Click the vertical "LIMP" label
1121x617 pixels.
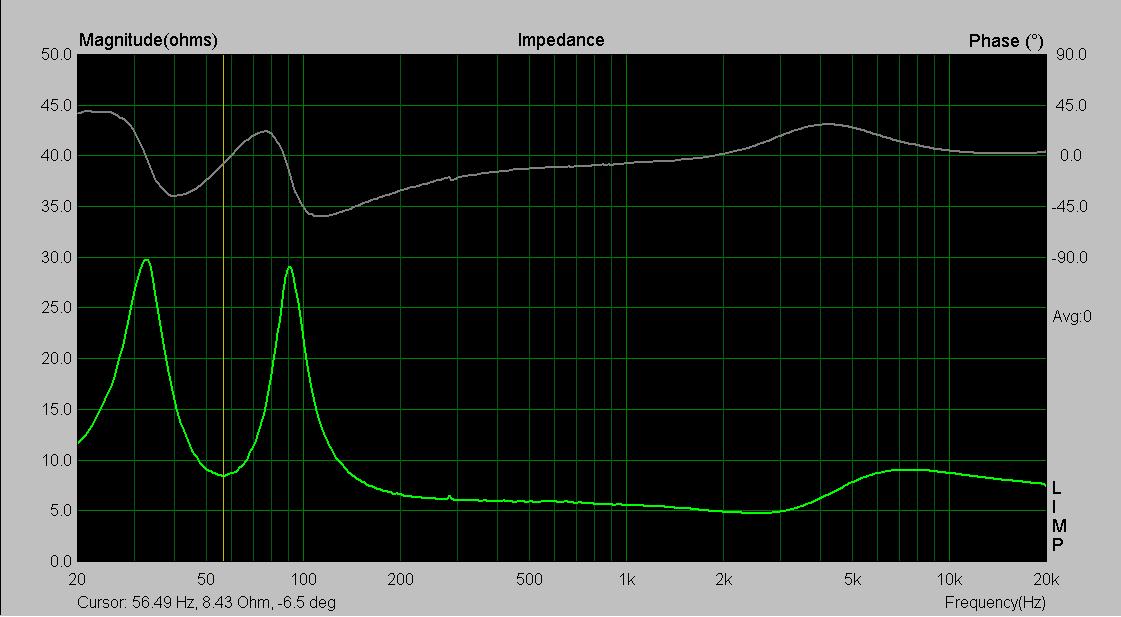tap(1058, 517)
